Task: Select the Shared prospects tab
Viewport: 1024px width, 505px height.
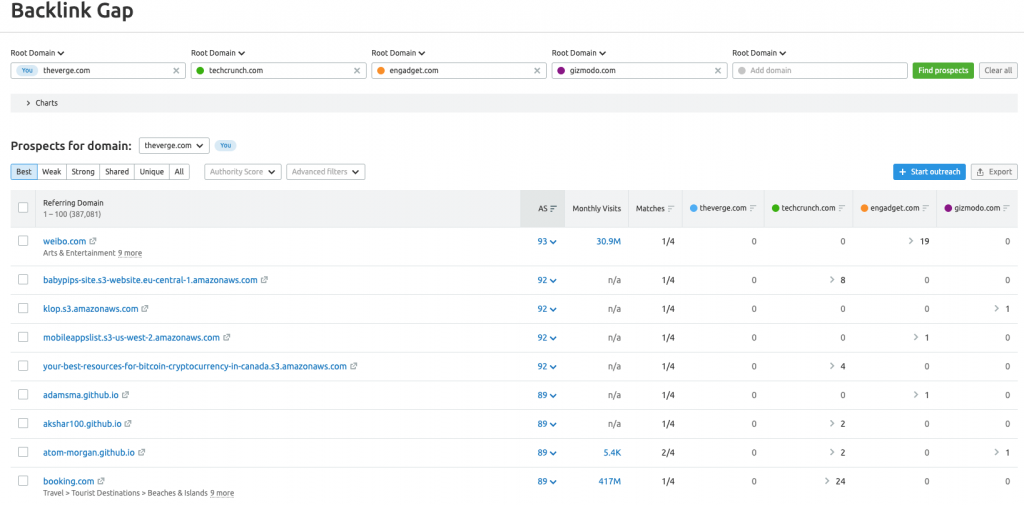Action: click(117, 172)
